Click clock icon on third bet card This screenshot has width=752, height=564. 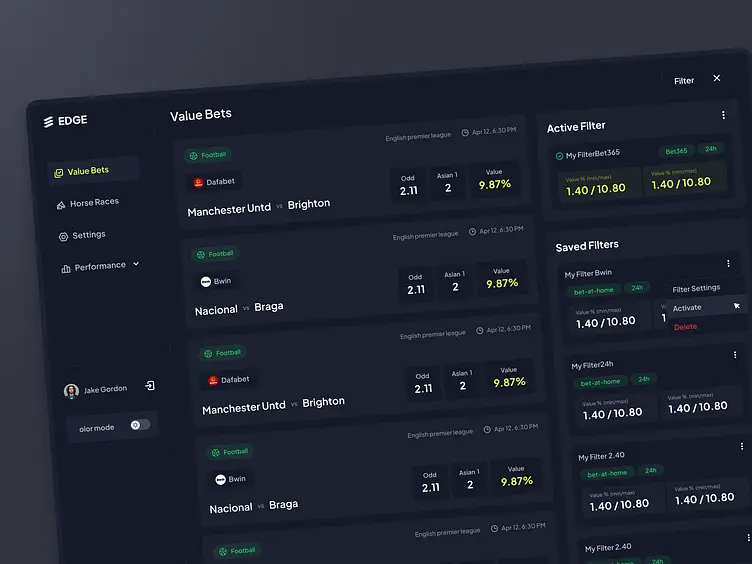tap(479, 330)
